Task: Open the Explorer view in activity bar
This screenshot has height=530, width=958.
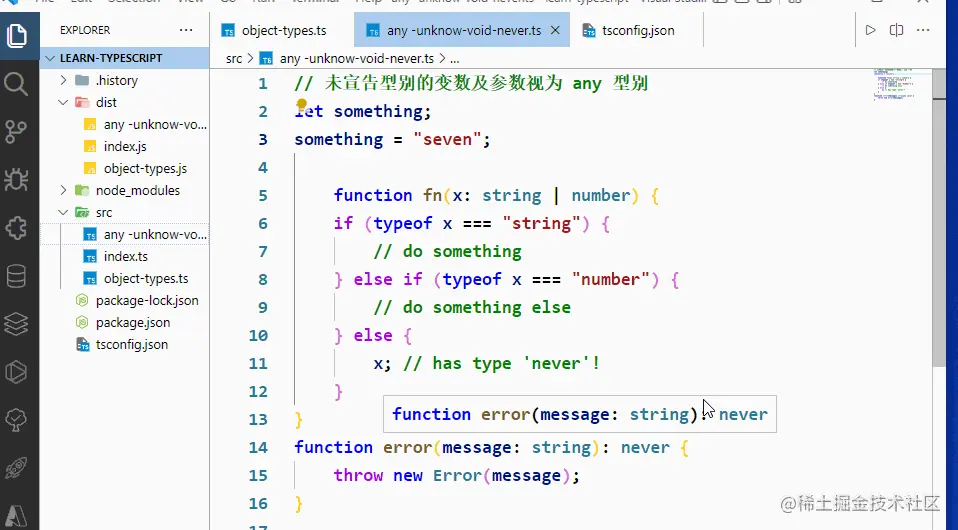Action: coord(16,36)
